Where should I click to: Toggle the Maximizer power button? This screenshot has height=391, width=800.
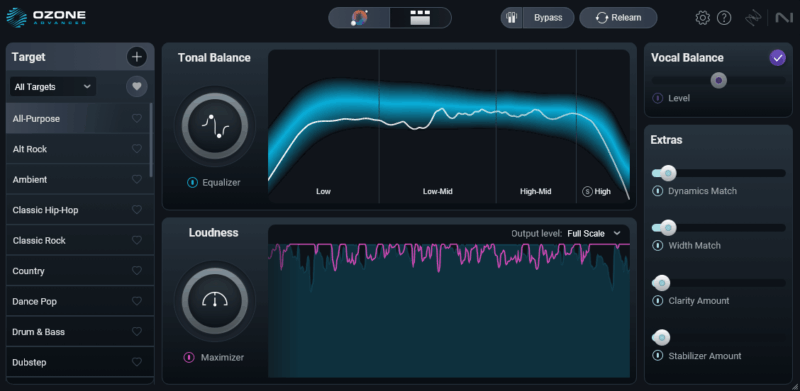coord(189,357)
